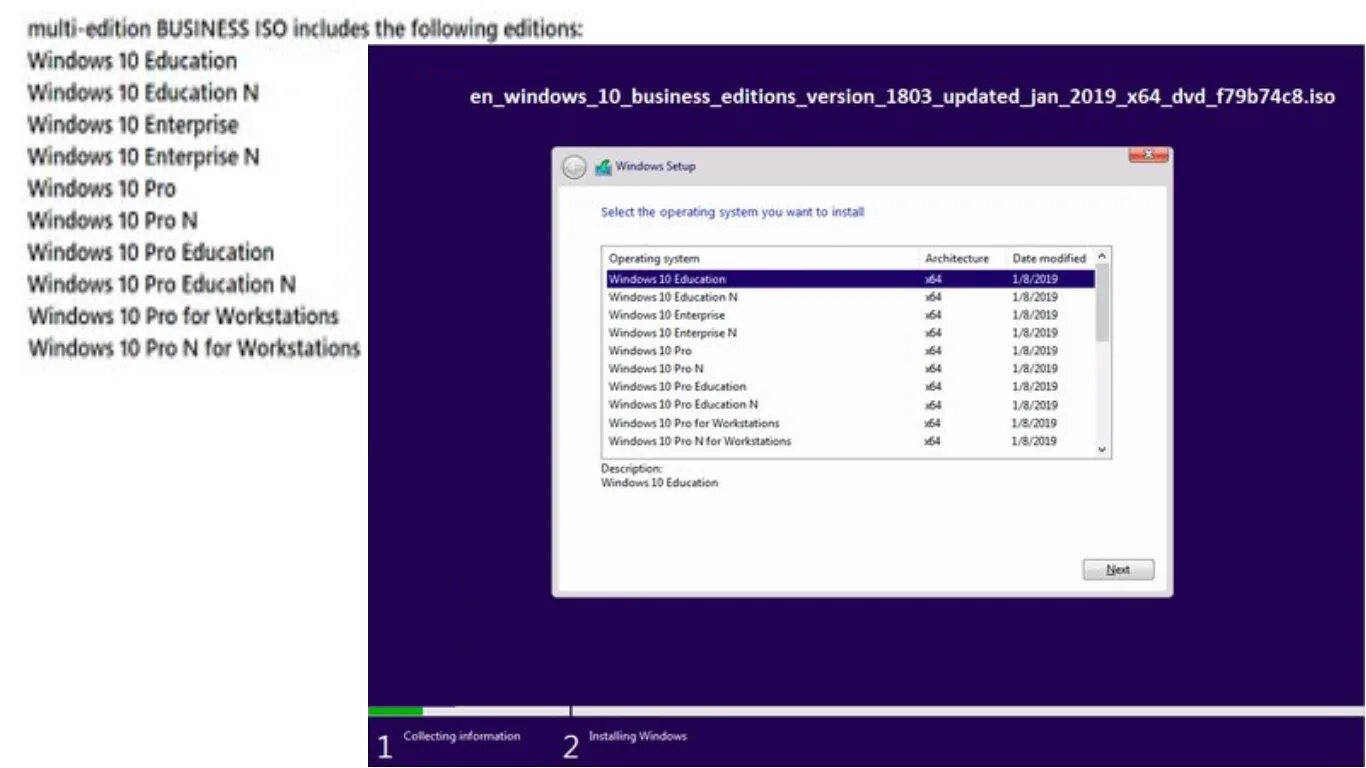Select the Windows 10 Enterprise row
This screenshot has width=1366, height=768.
(x=851, y=315)
